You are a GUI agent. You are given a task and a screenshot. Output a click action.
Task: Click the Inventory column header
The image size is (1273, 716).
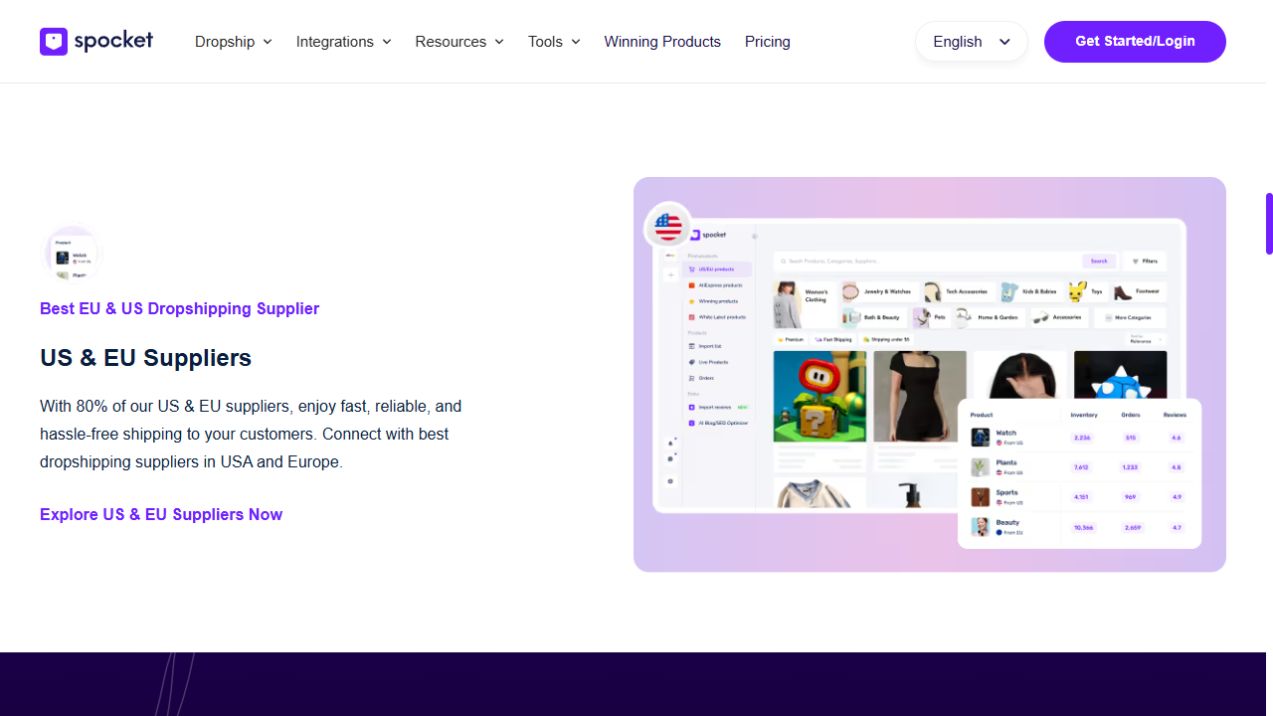coord(1084,415)
